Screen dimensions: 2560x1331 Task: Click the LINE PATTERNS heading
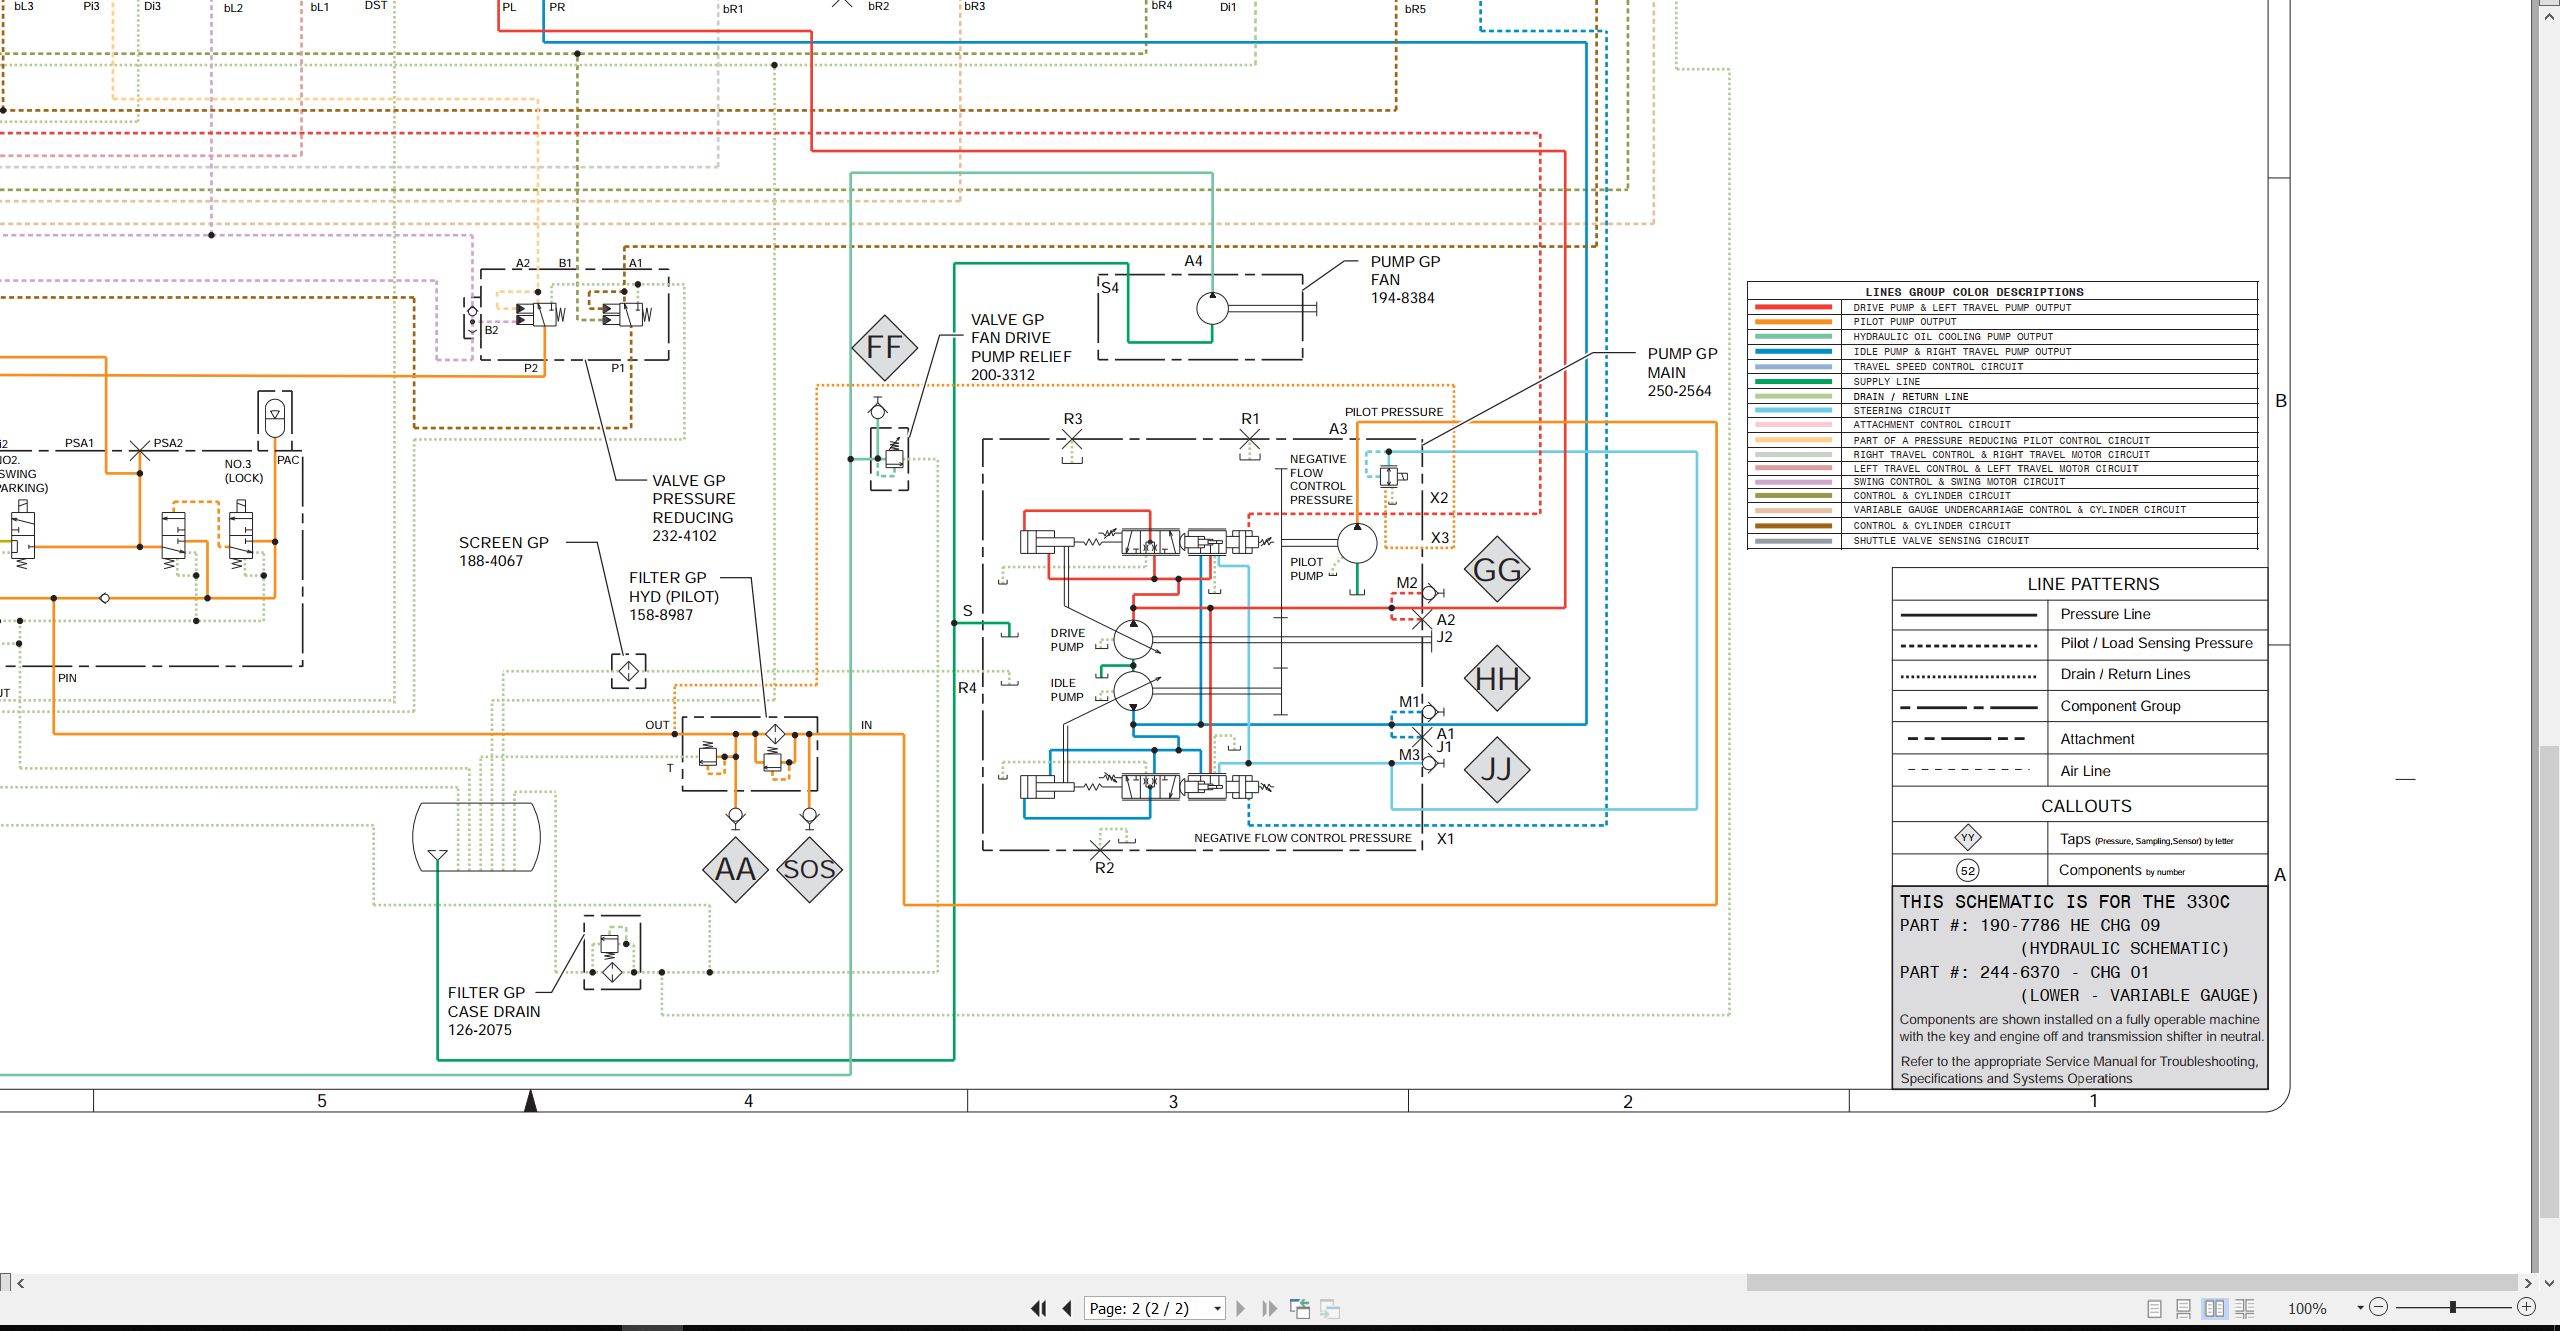coord(2093,584)
